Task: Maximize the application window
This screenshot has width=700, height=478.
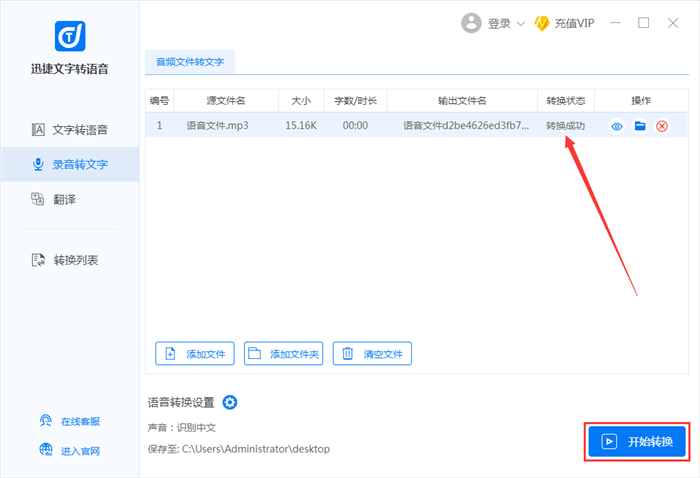Action: (x=644, y=23)
